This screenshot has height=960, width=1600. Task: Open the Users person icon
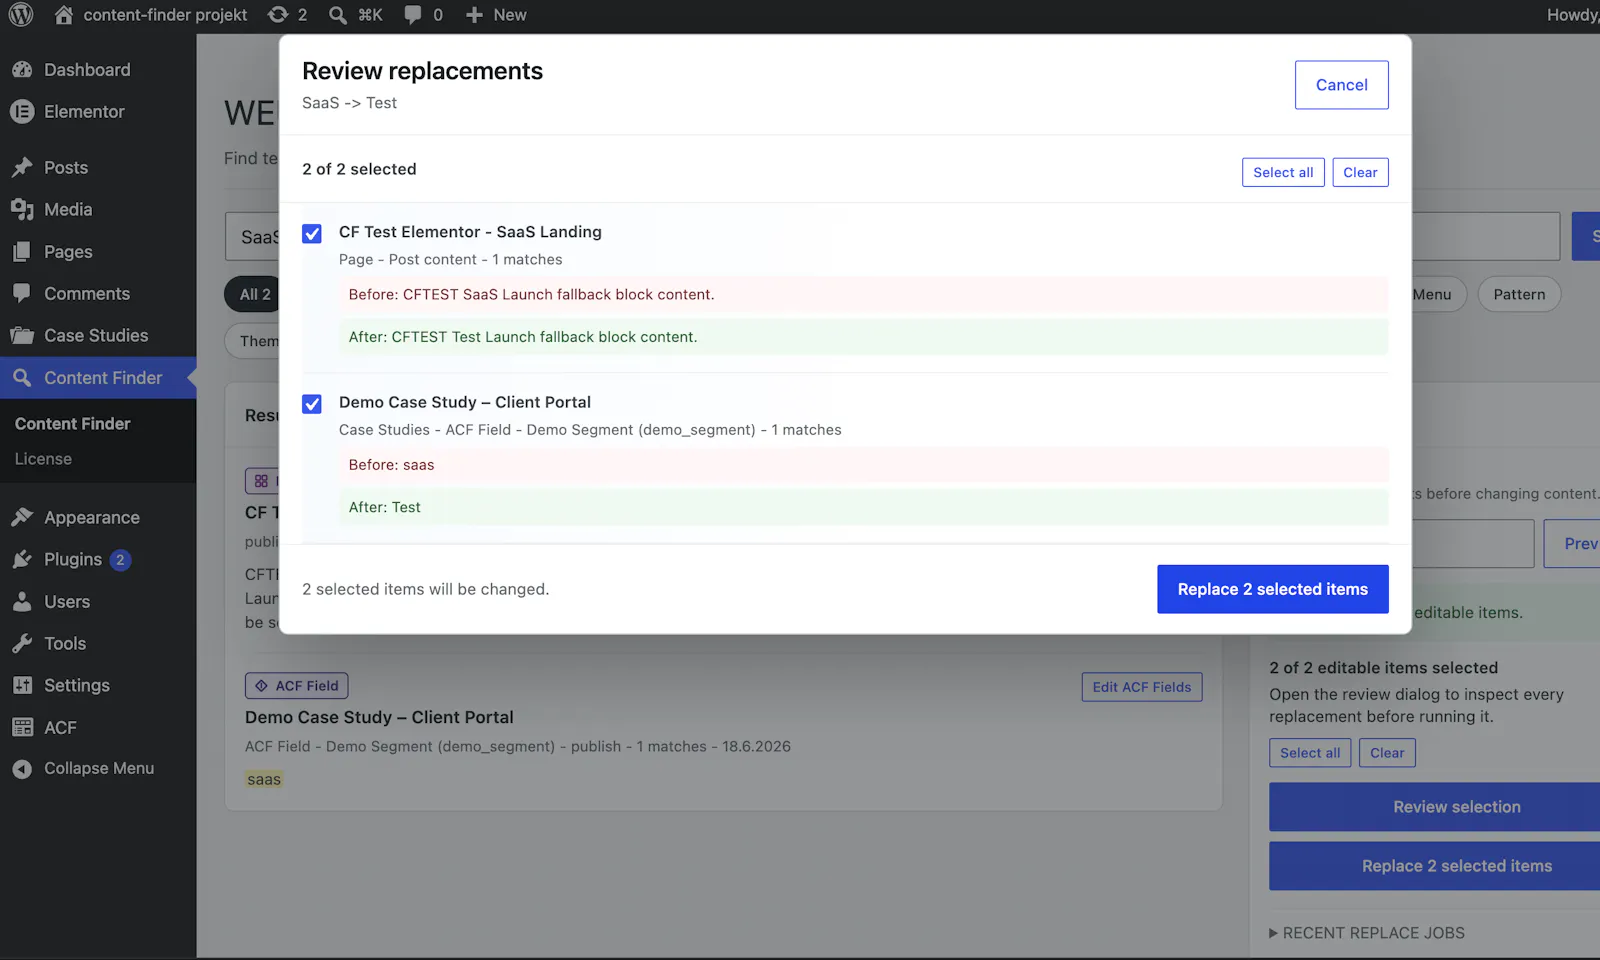click(x=22, y=601)
